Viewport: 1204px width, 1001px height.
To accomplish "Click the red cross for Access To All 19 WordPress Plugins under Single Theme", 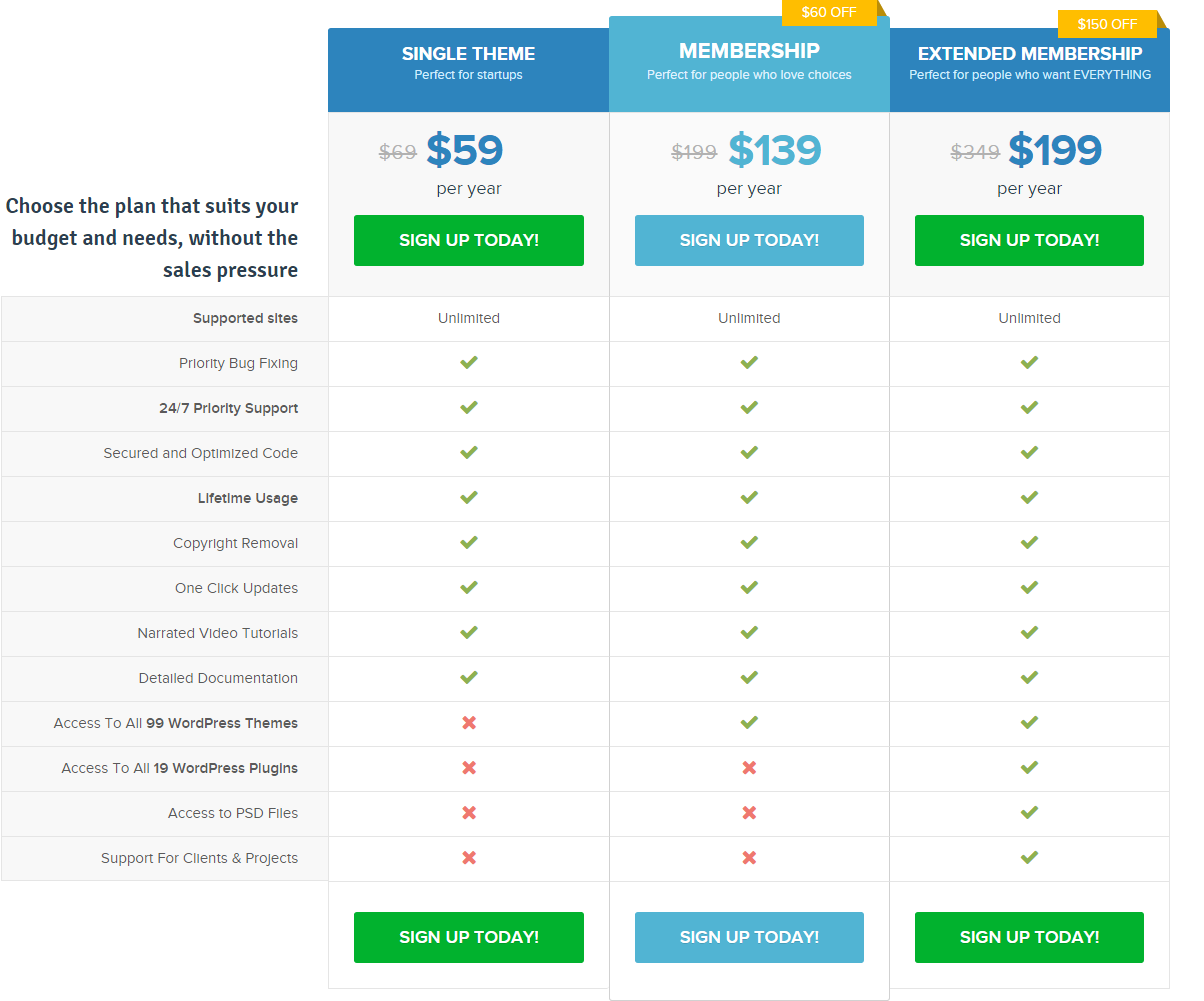I will pos(468,767).
